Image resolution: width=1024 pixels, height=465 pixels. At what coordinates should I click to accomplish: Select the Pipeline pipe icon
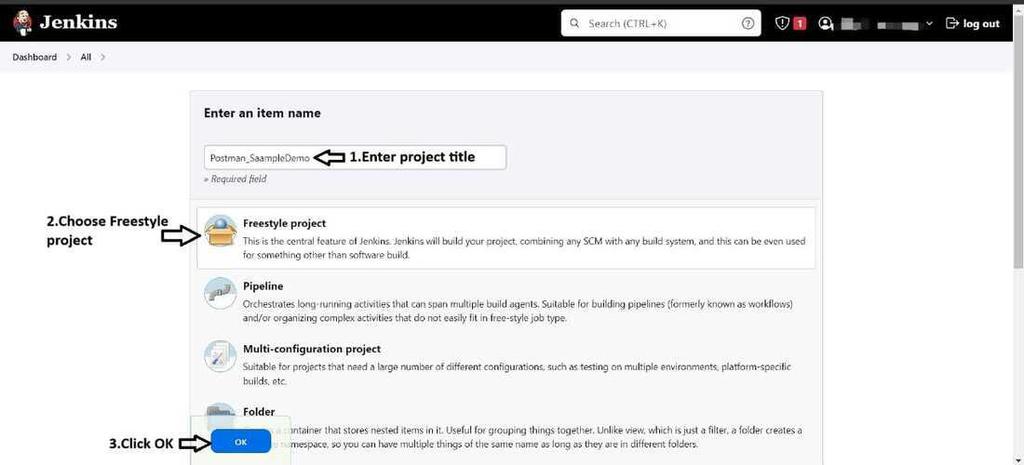220,294
